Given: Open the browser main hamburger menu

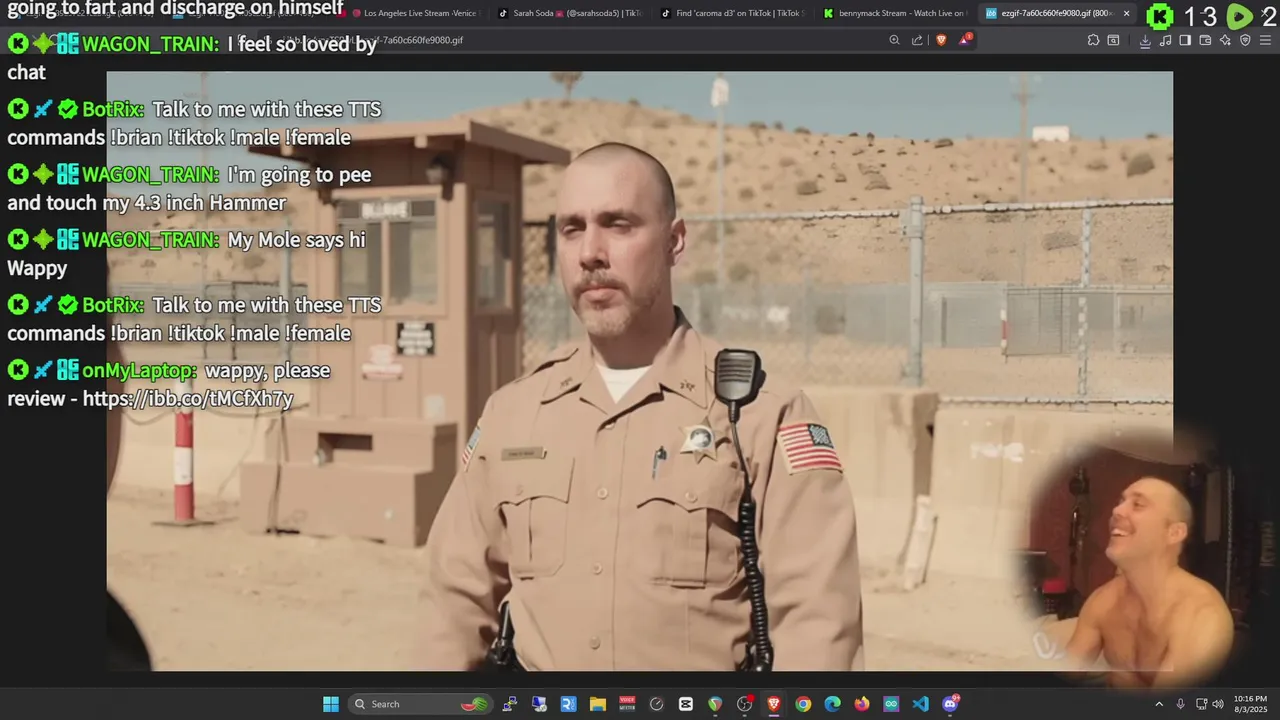Looking at the screenshot, I should tap(1265, 40).
